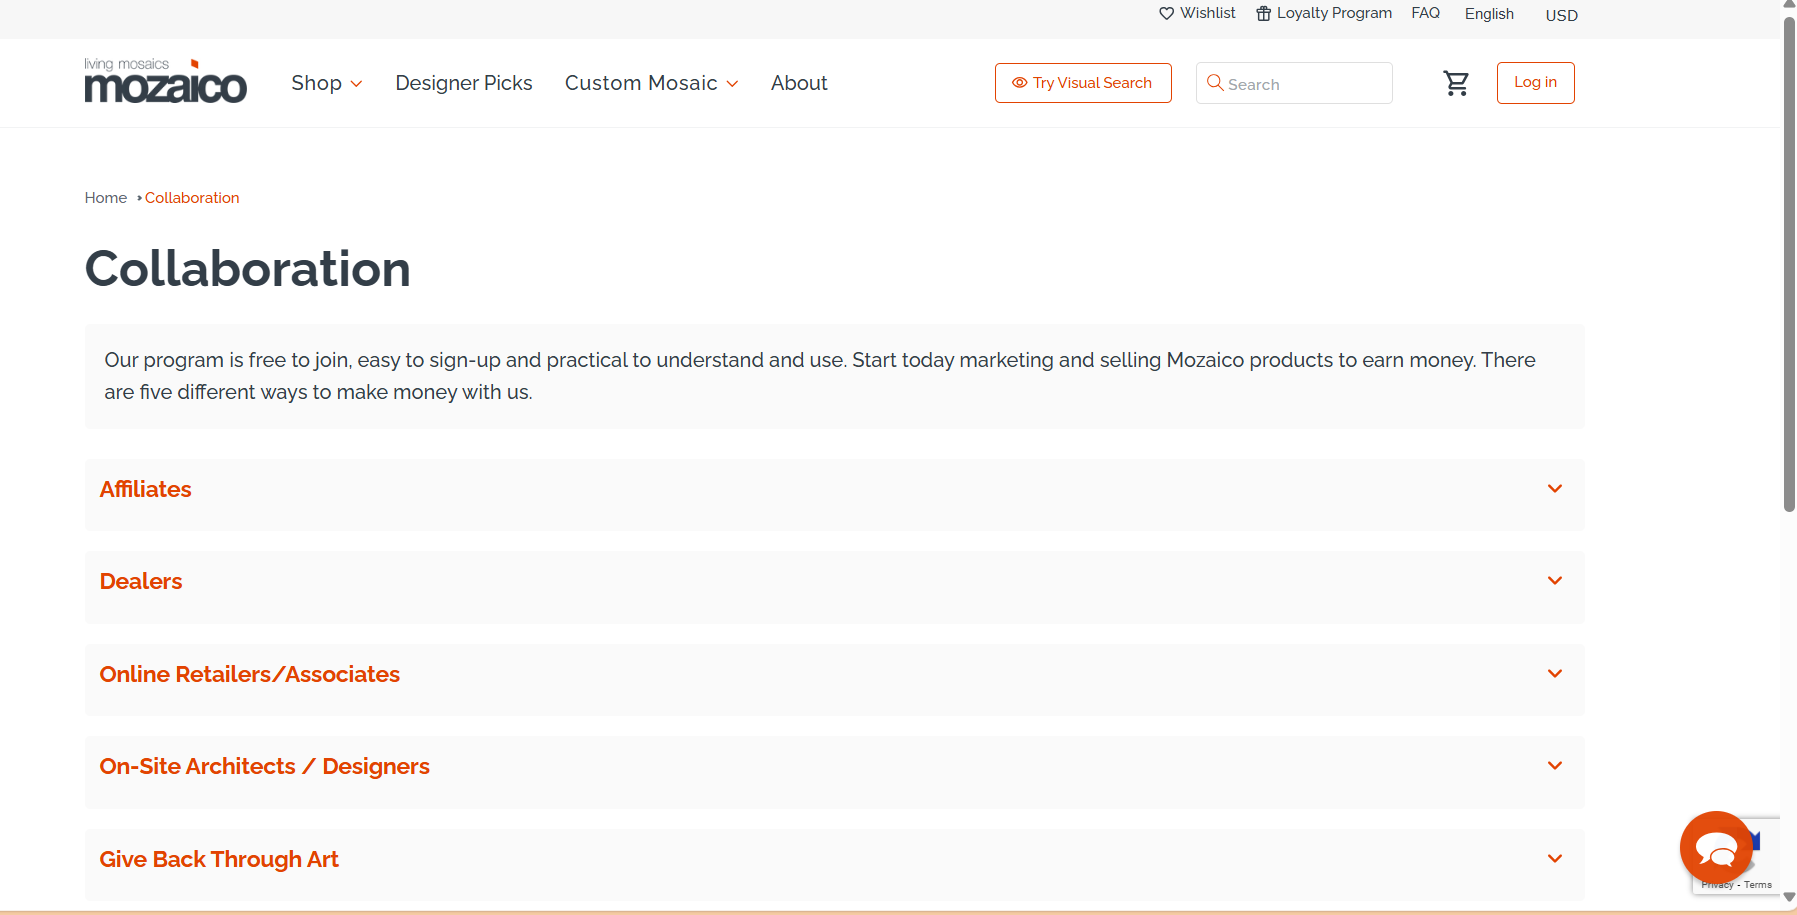The height and width of the screenshot is (915, 1797).
Task: Open the shopping cart icon
Action: point(1456,83)
